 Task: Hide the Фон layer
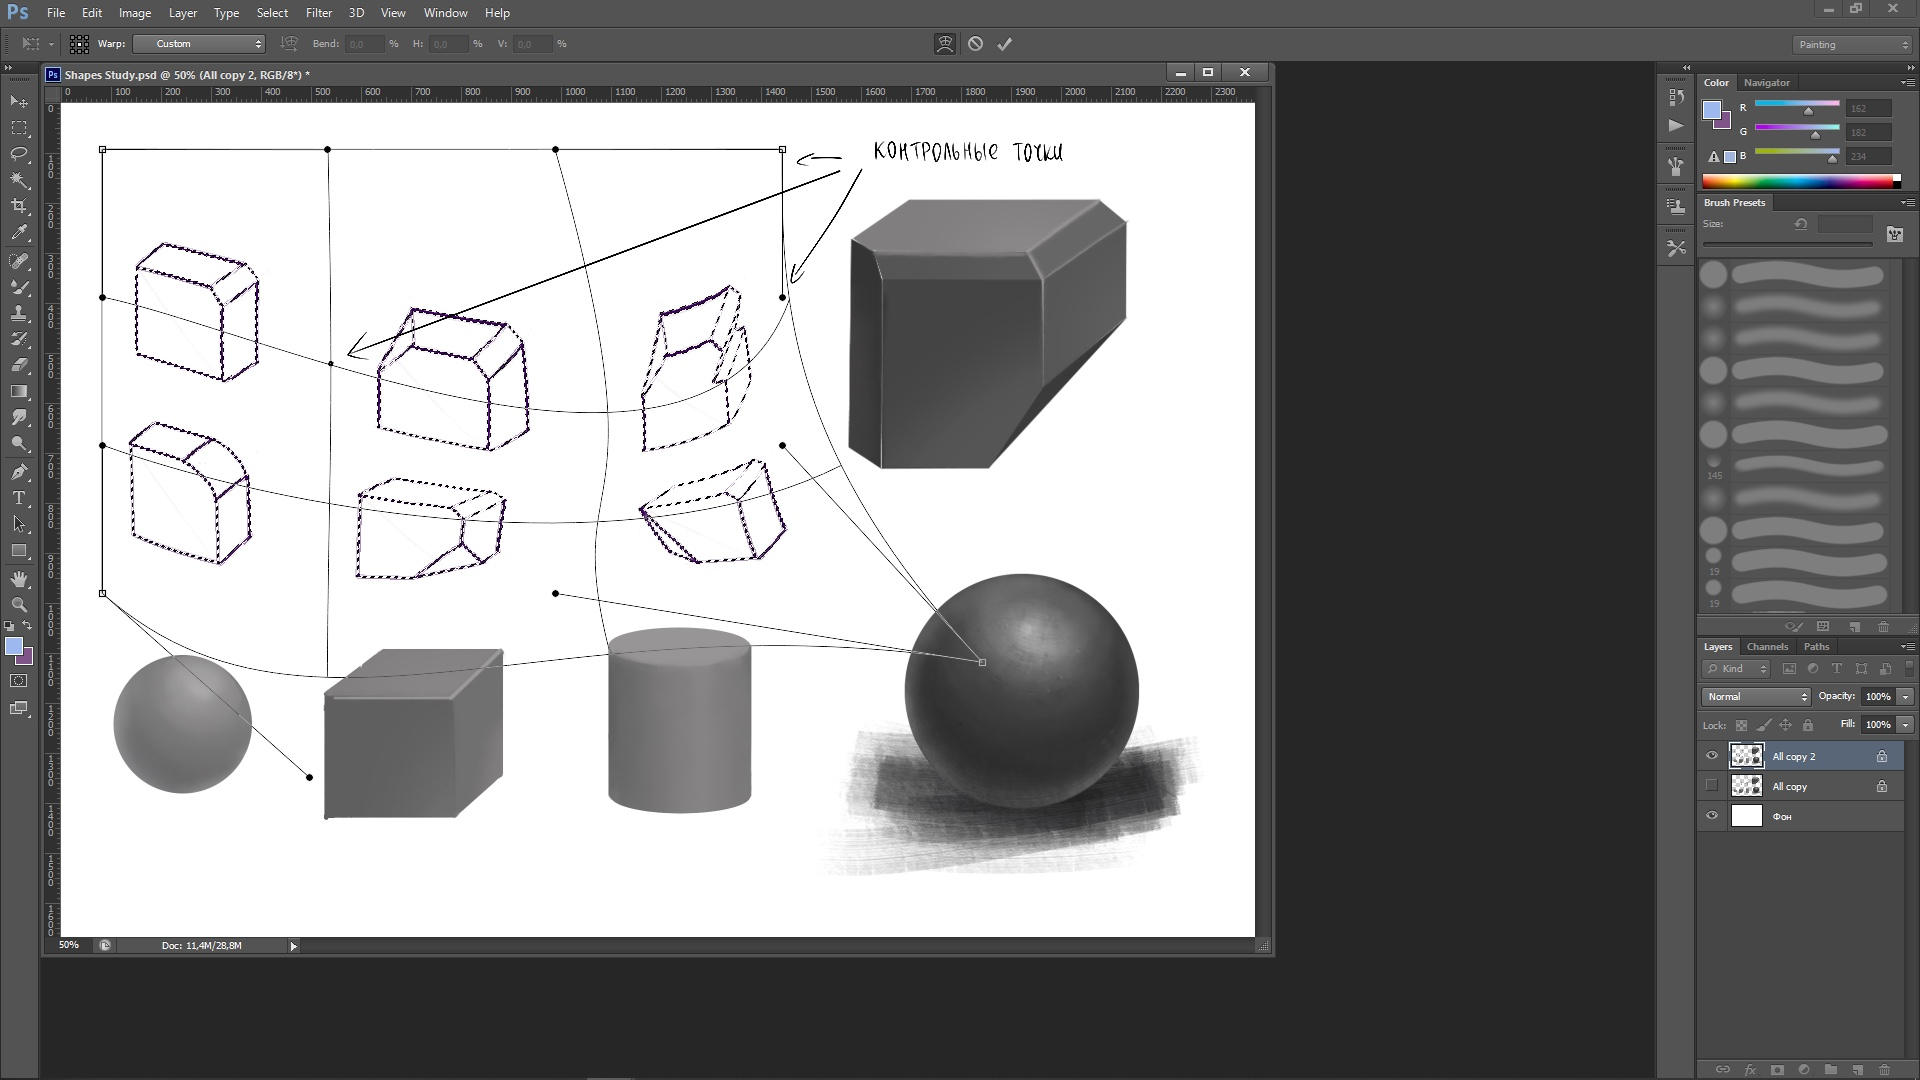coord(1712,816)
